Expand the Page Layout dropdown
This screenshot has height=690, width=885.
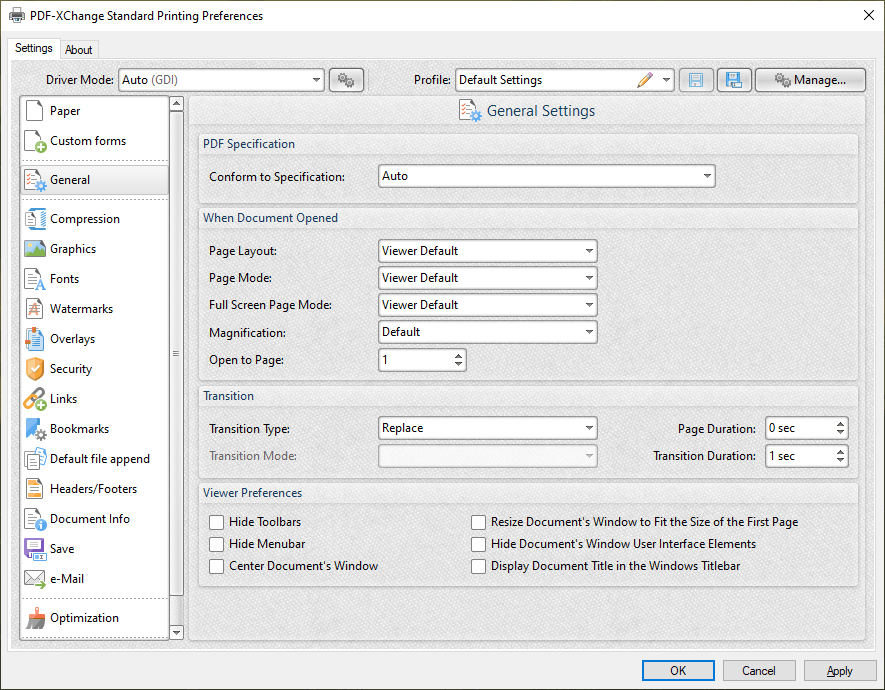[487, 251]
